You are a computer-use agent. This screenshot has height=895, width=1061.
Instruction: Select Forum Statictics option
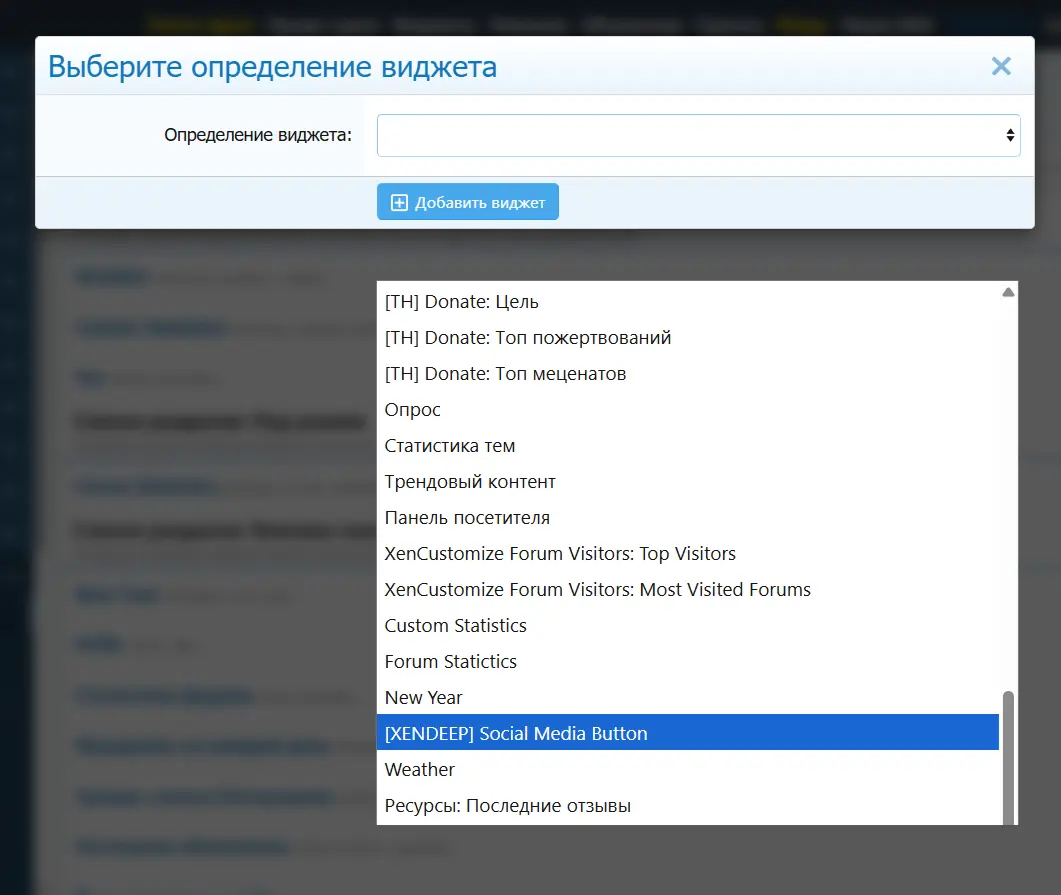(x=451, y=662)
